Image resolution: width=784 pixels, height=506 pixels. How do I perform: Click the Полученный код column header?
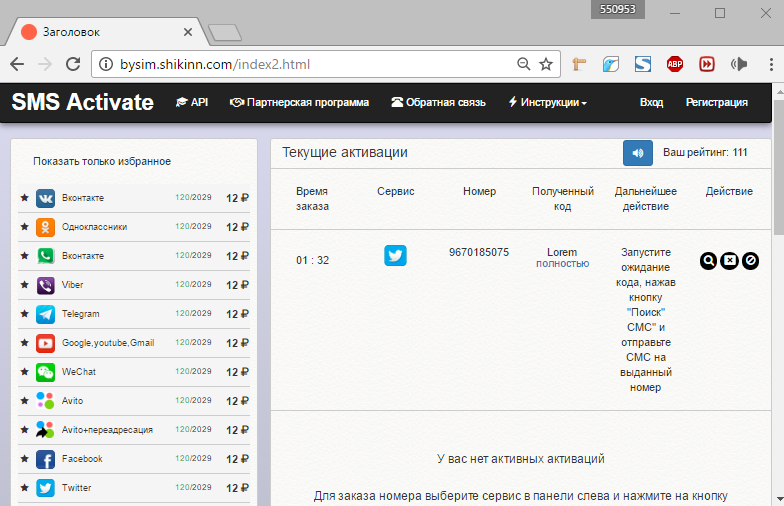562,198
